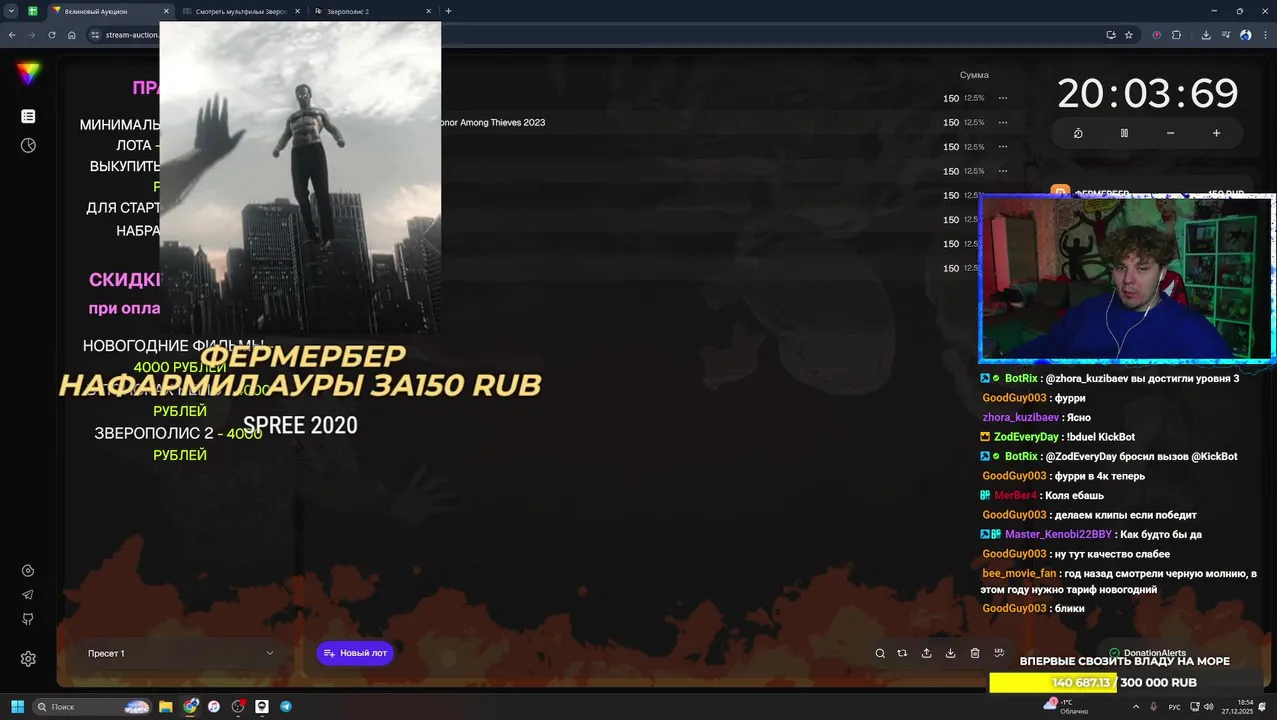This screenshot has height=720, width=1277.
Task: Click the 20:03:69 timer display
Action: 1148,94
